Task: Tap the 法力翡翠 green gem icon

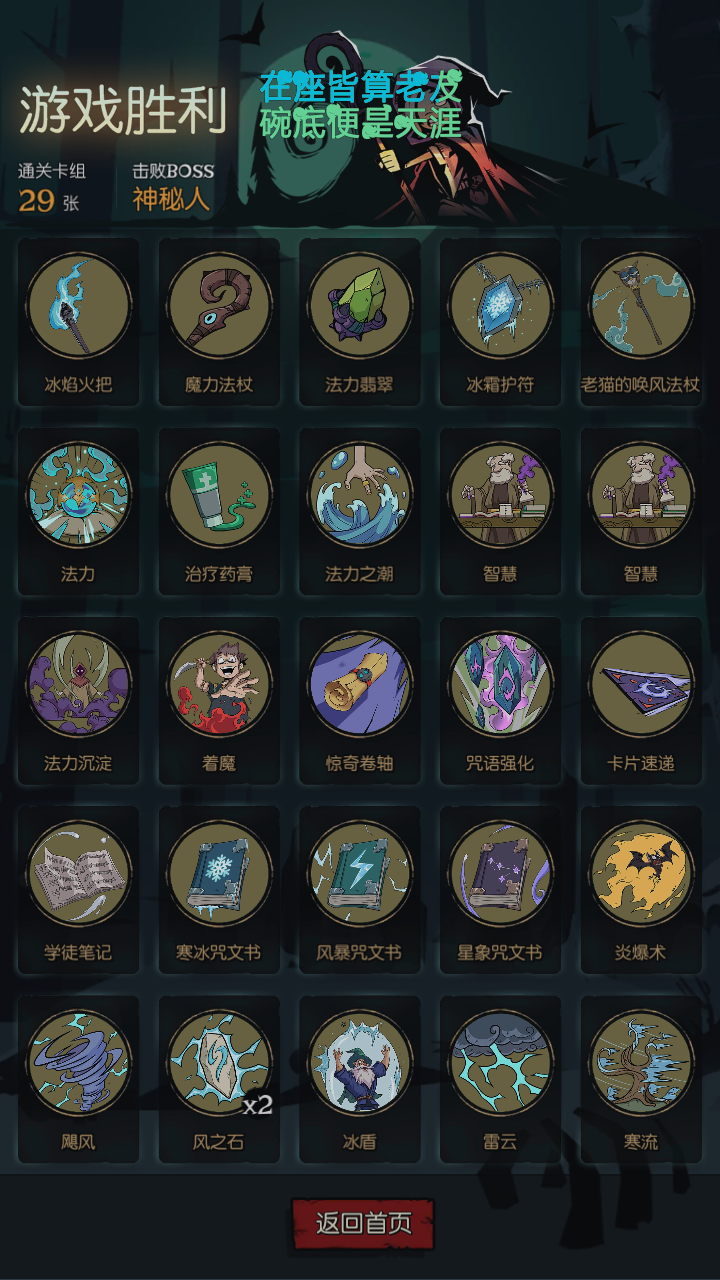Action: tap(360, 305)
